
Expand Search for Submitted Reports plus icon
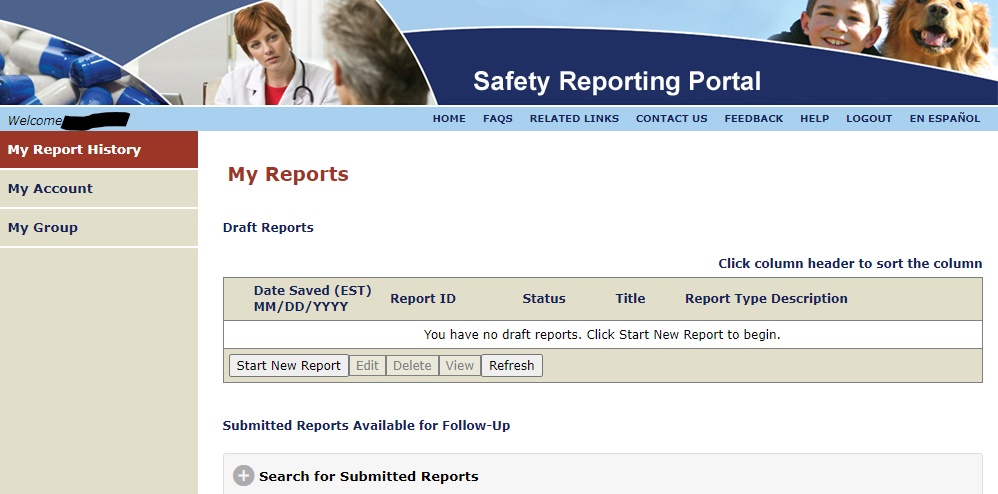tap(243, 476)
